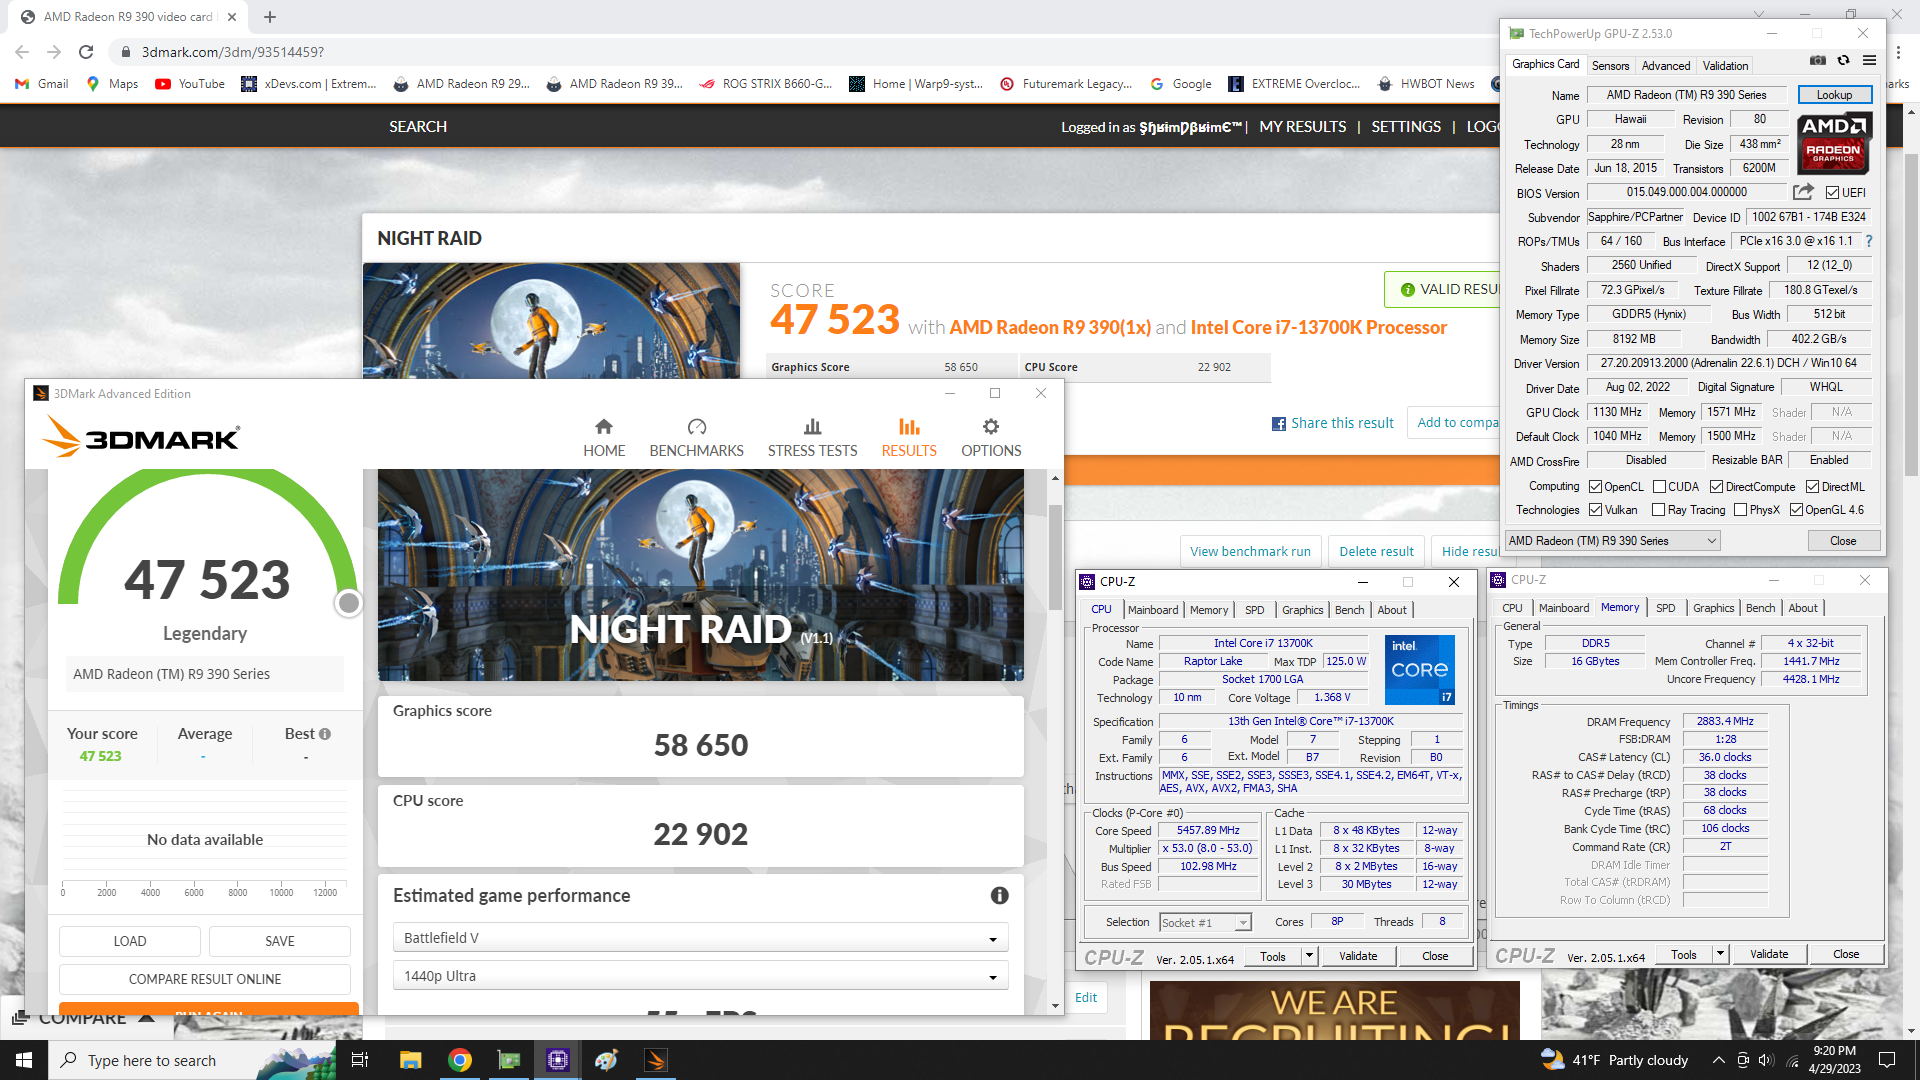The width and height of the screenshot is (1920, 1080).
Task: Open the GPU-Z hamburger menu
Action: pos(1869,60)
